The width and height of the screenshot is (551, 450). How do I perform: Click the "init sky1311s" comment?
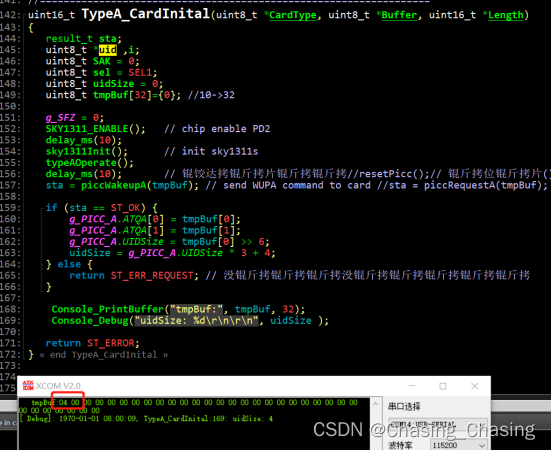click(x=211, y=151)
